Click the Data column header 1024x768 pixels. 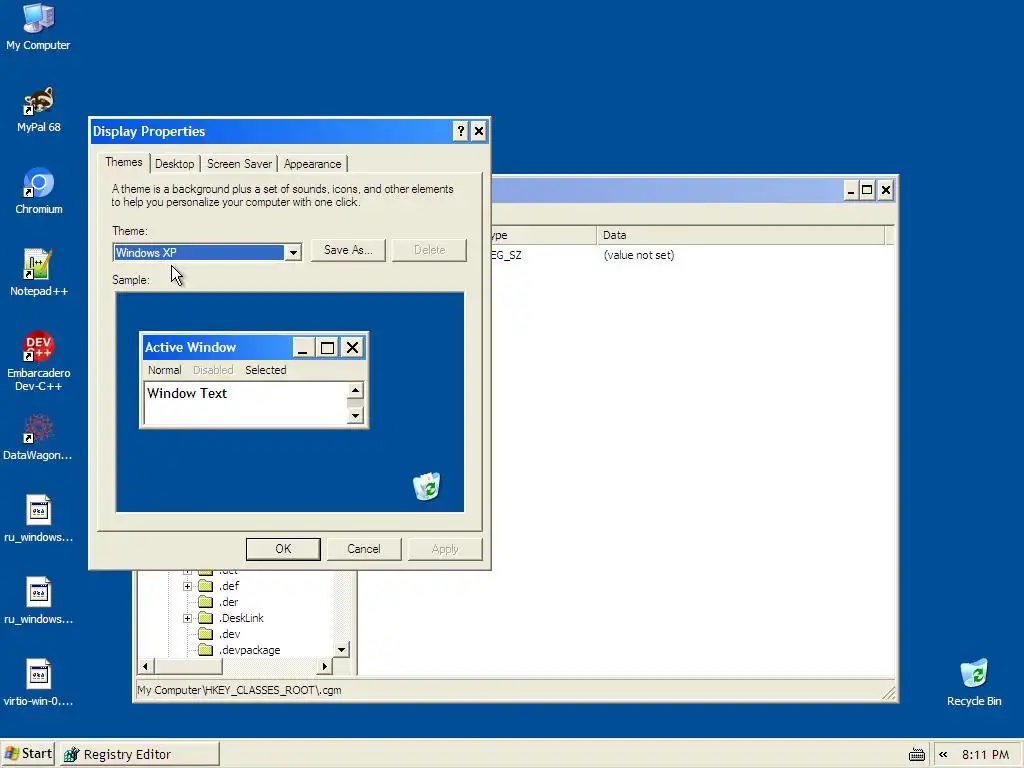pyautogui.click(x=741, y=235)
